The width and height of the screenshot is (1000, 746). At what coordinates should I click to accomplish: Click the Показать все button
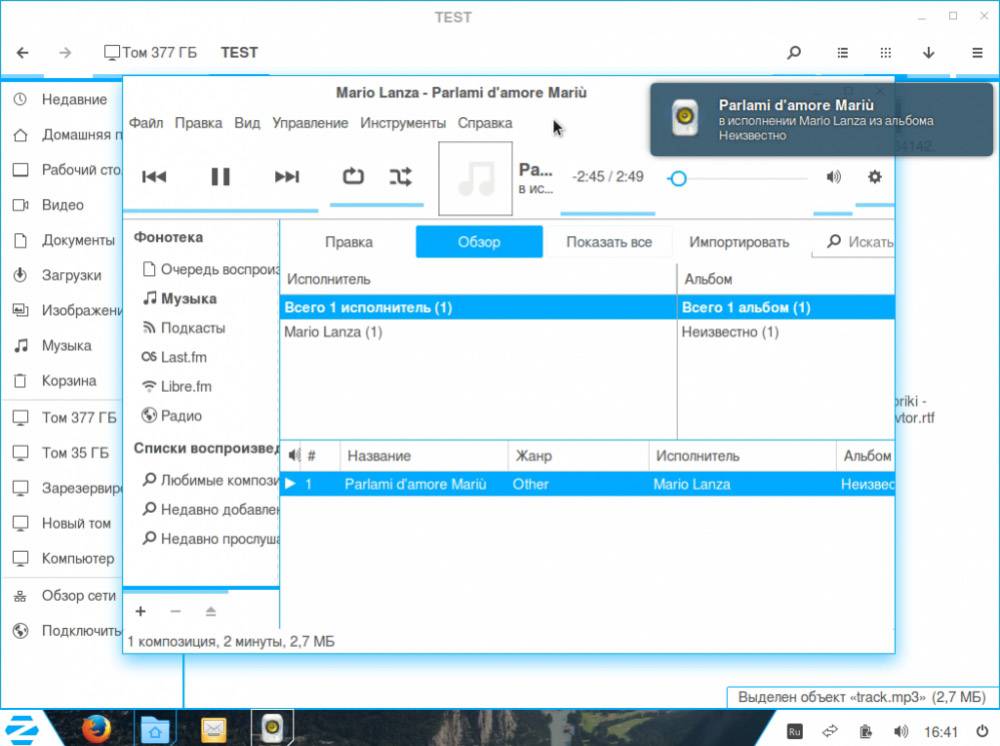[x=609, y=242]
